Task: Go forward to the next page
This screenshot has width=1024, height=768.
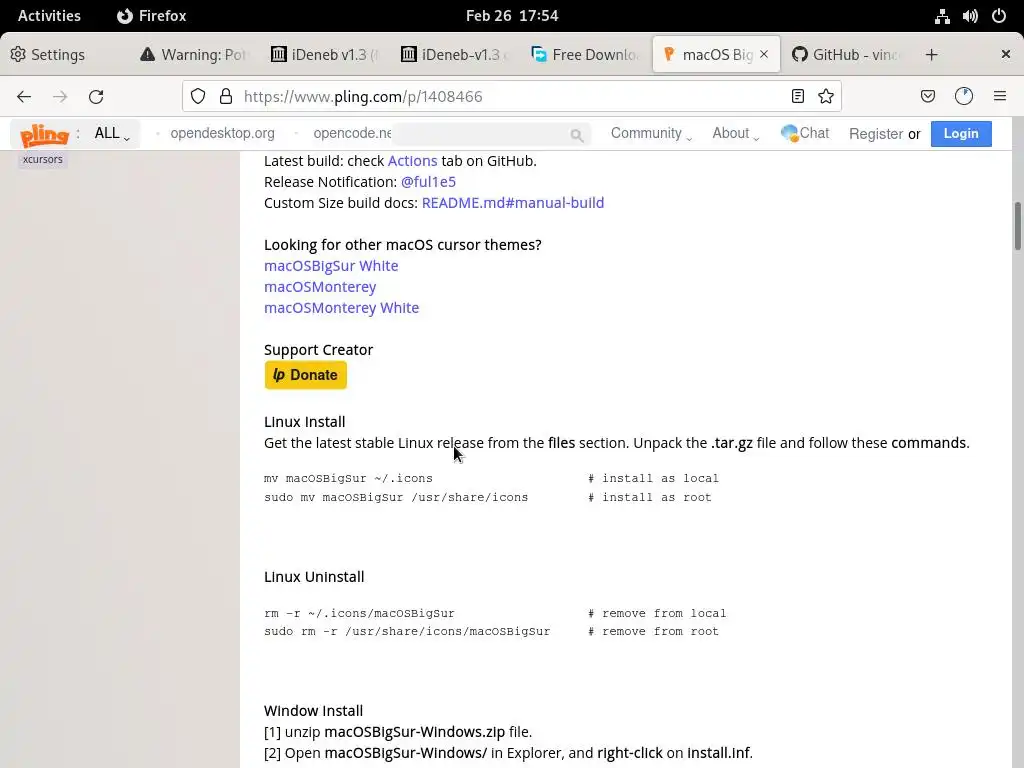Action: [60, 97]
